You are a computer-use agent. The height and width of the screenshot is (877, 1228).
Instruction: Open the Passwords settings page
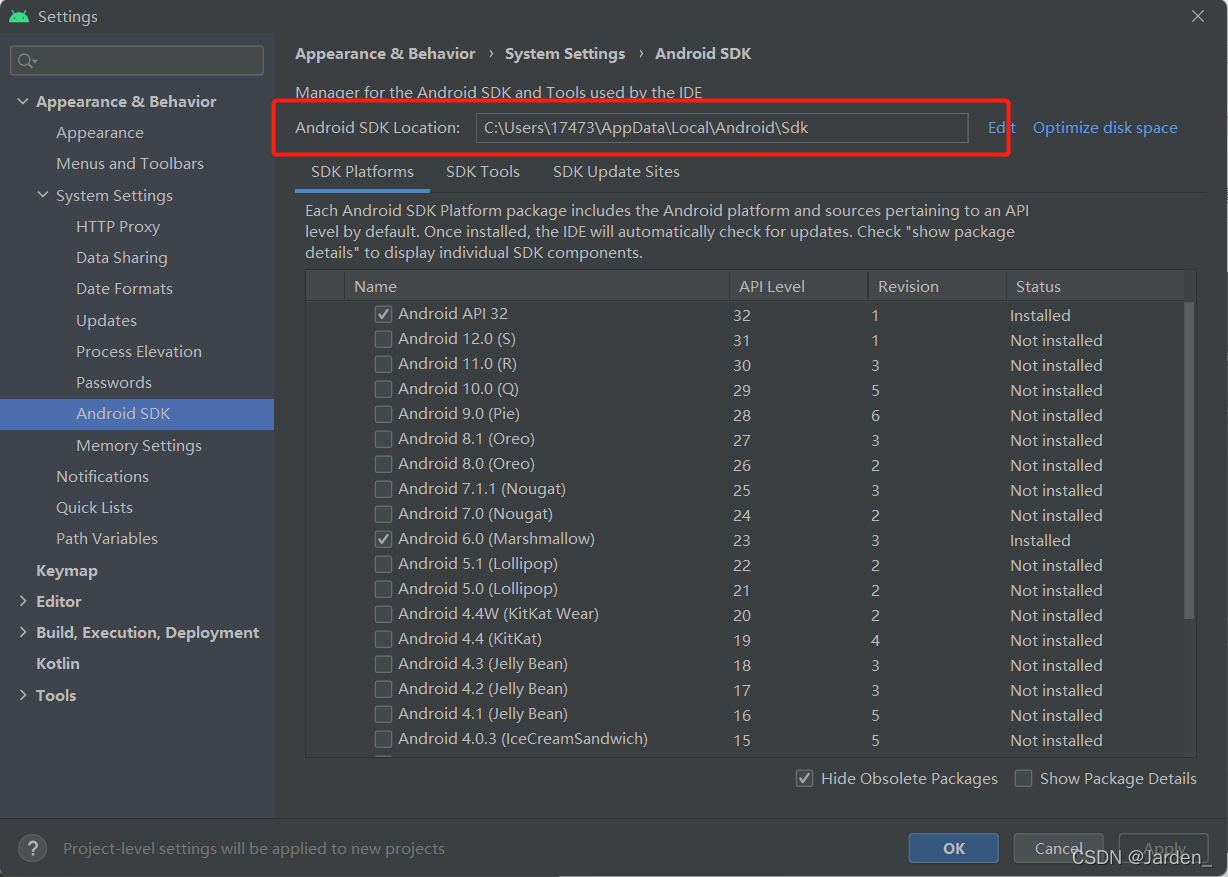pos(114,382)
